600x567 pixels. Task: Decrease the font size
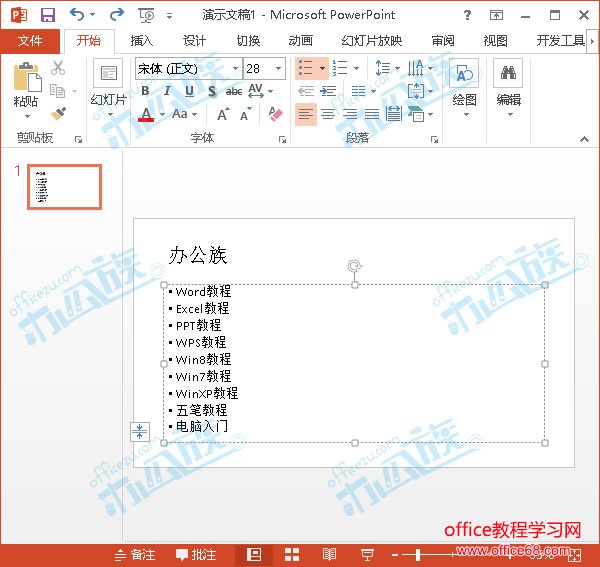pos(246,114)
